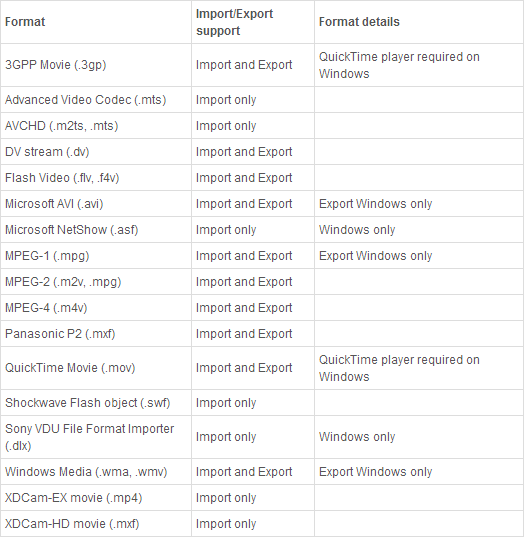
Task: Select Shockwave Flash object (.swf) entry
Action: (x=96, y=403)
